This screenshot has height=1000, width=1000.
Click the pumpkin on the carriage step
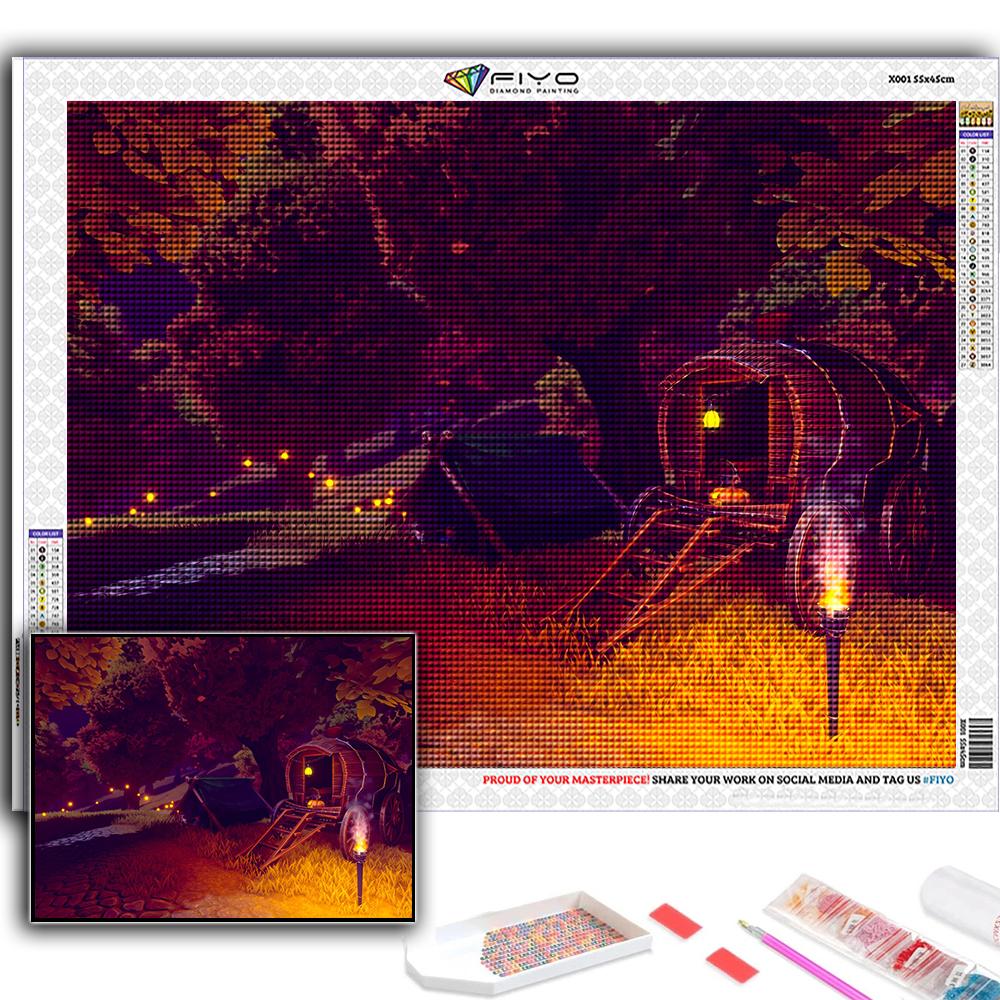[728, 495]
